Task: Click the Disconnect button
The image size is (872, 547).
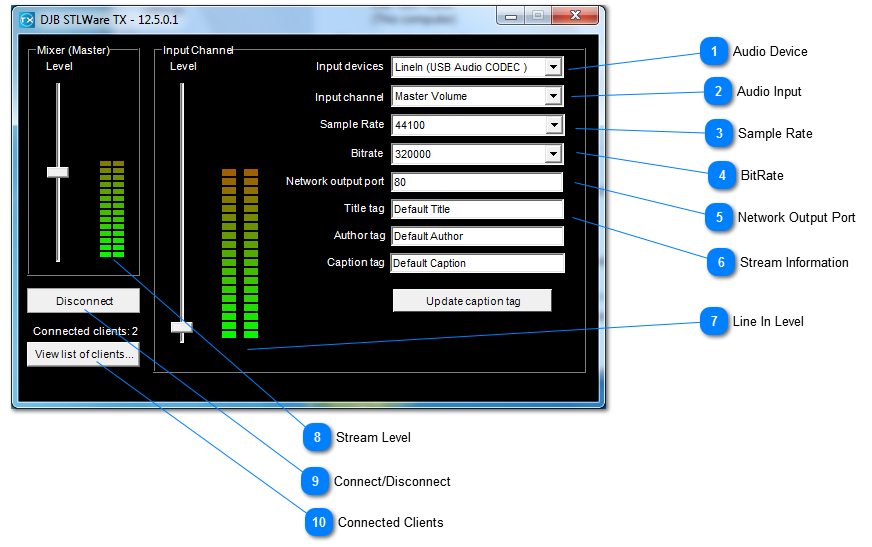Action: pyautogui.click(x=84, y=301)
